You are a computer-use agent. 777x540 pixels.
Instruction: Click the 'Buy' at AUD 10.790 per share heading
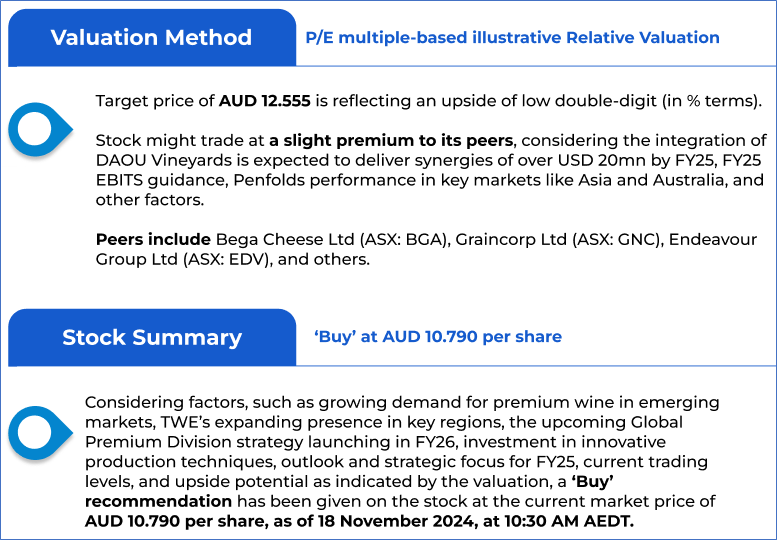438,337
